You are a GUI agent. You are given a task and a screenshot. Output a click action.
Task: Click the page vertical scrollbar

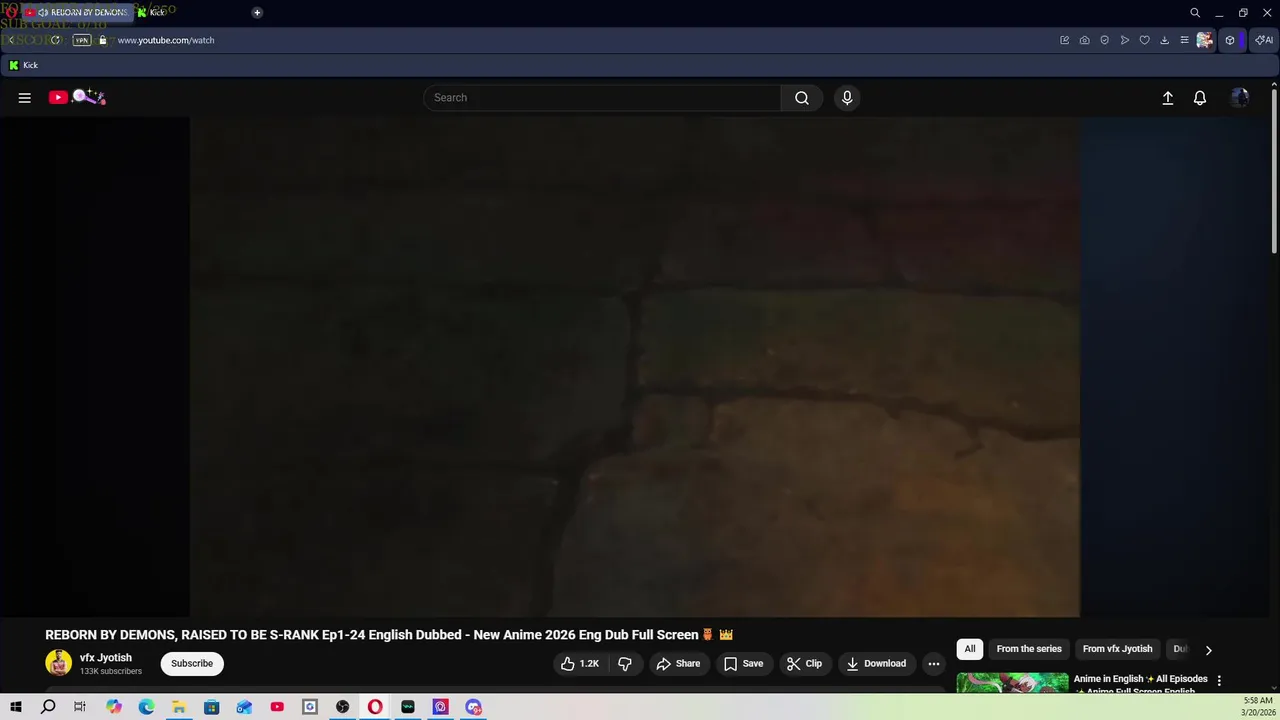click(x=1274, y=172)
